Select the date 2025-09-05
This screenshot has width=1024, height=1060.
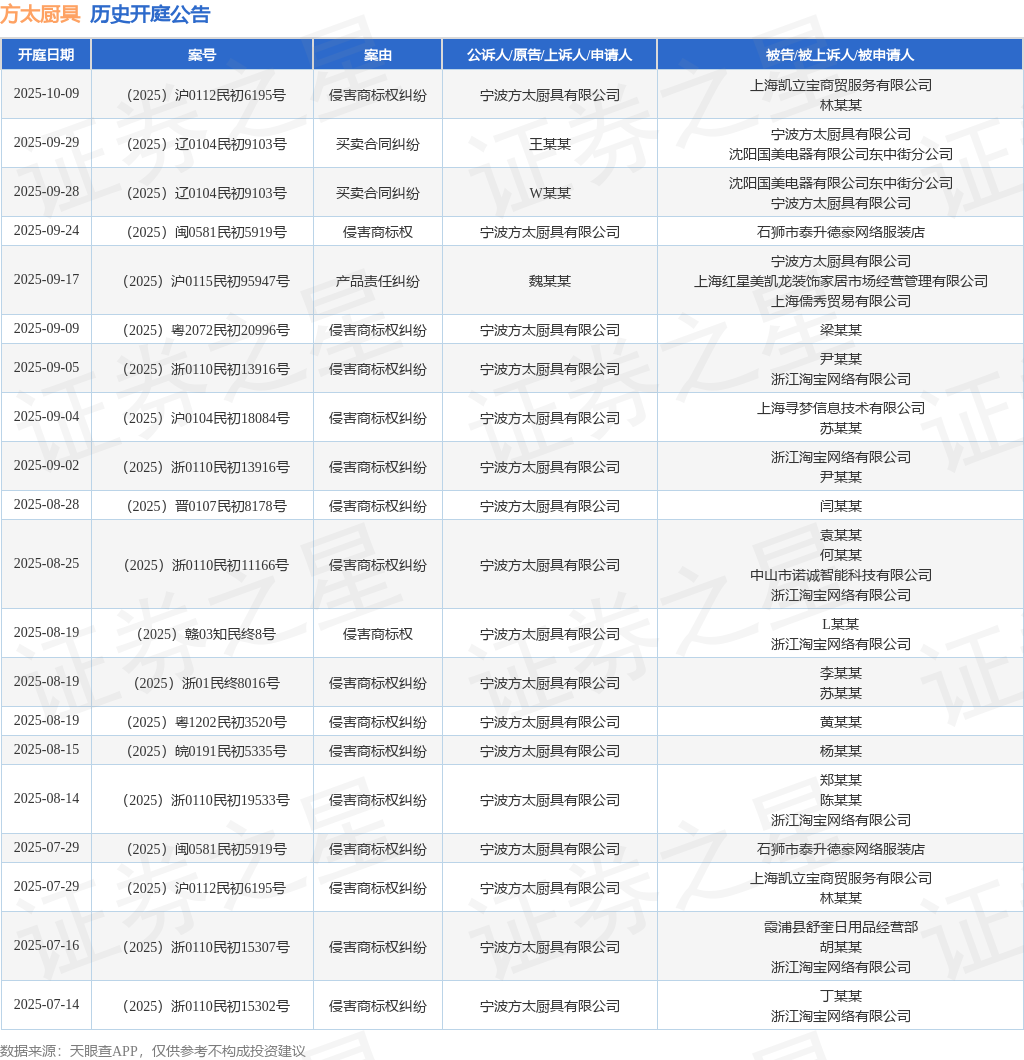46,368
